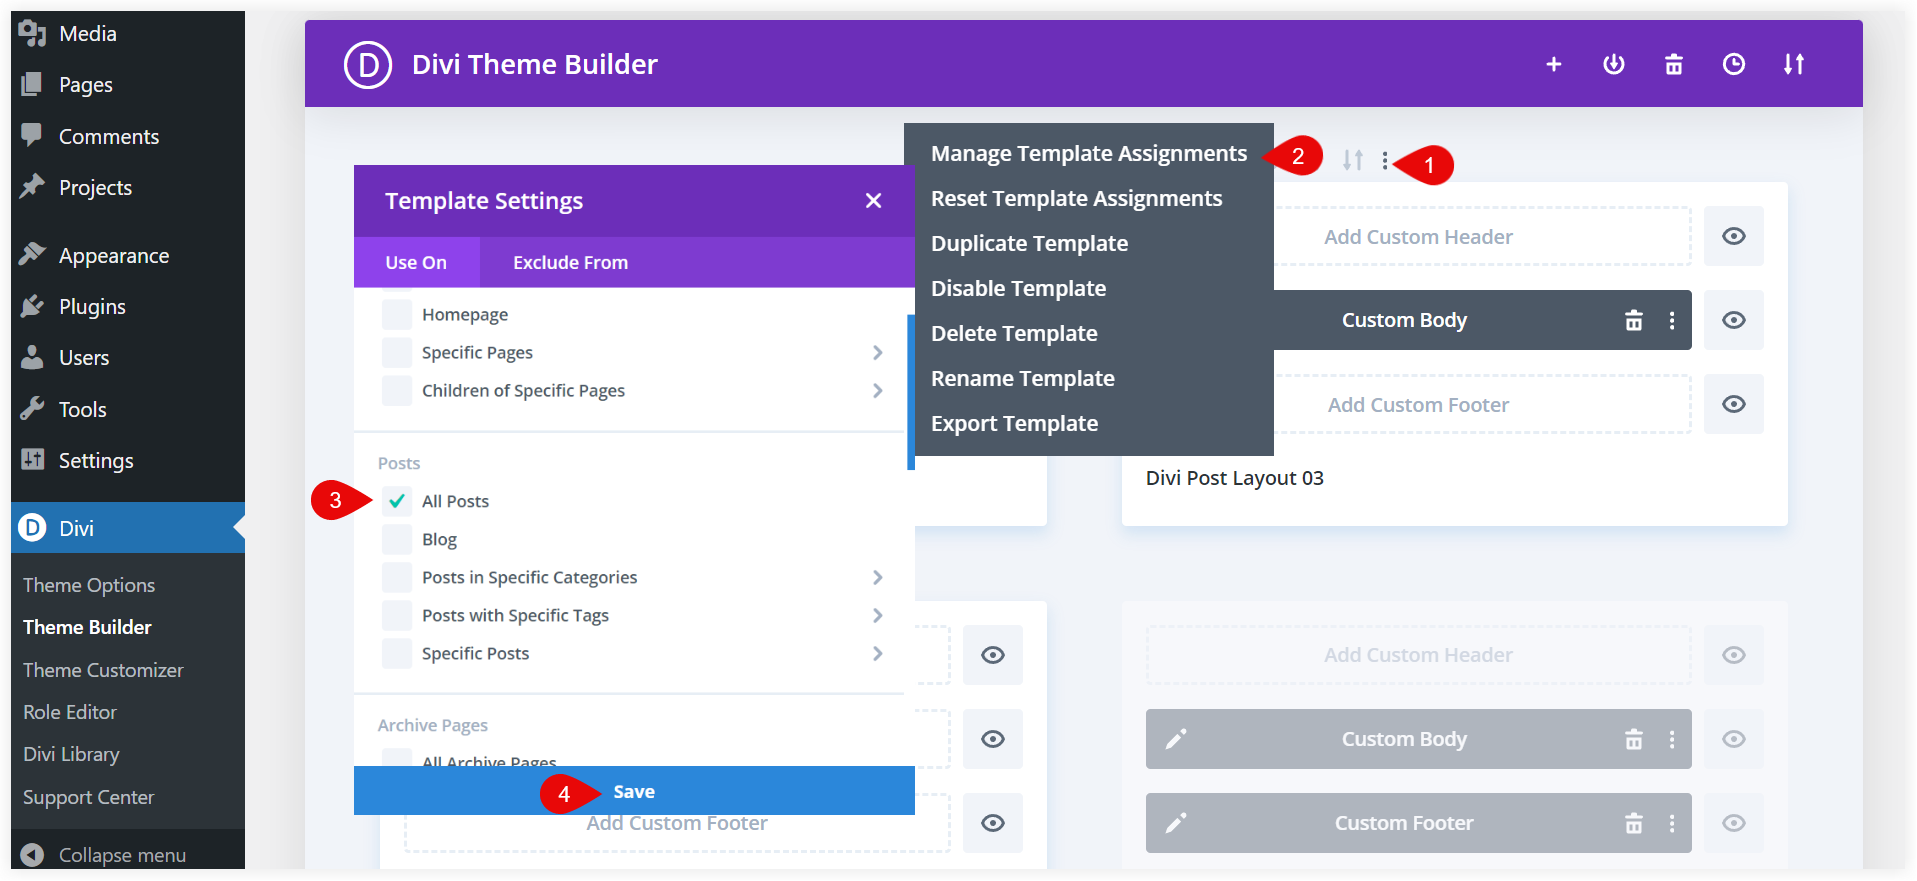Click trash icon on faded Custom Body
Image resolution: width=1917 pixels, height=881 pixels.
coord(1633,739)
